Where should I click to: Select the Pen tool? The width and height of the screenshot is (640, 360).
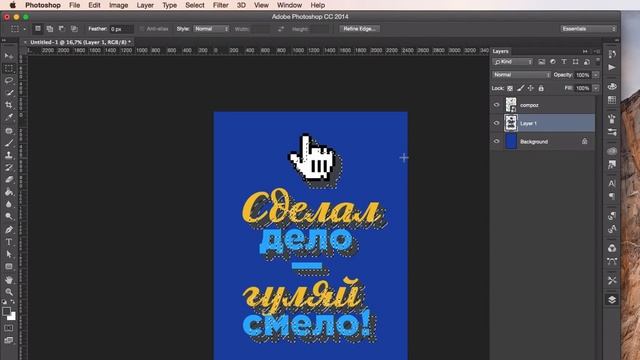click(9, 230)
